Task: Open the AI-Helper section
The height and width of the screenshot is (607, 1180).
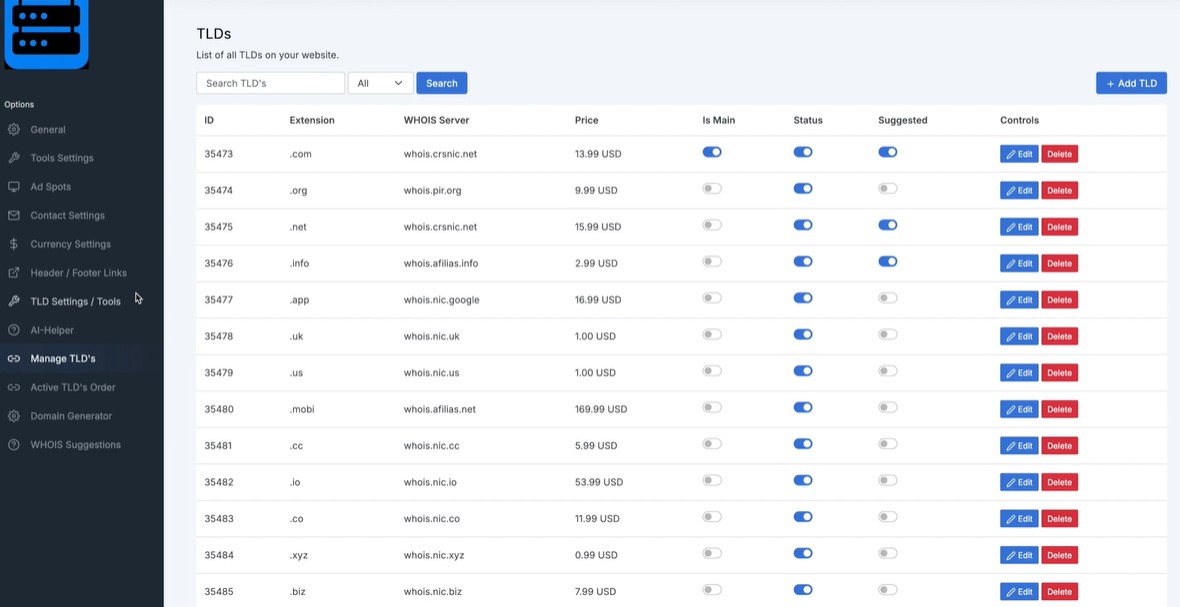Action: click(11, 329)
